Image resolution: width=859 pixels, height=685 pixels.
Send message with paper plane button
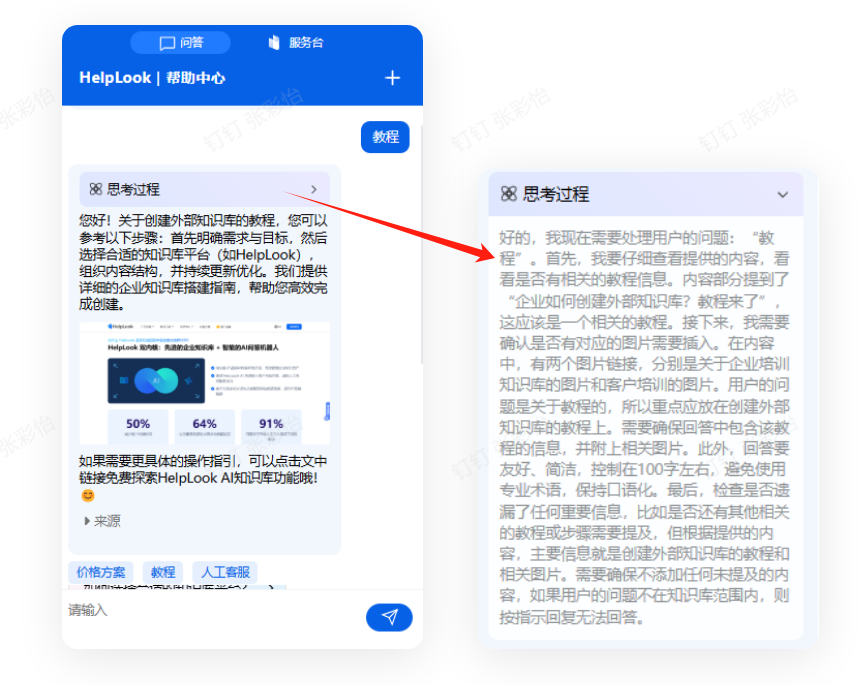(x=389, y=618)
